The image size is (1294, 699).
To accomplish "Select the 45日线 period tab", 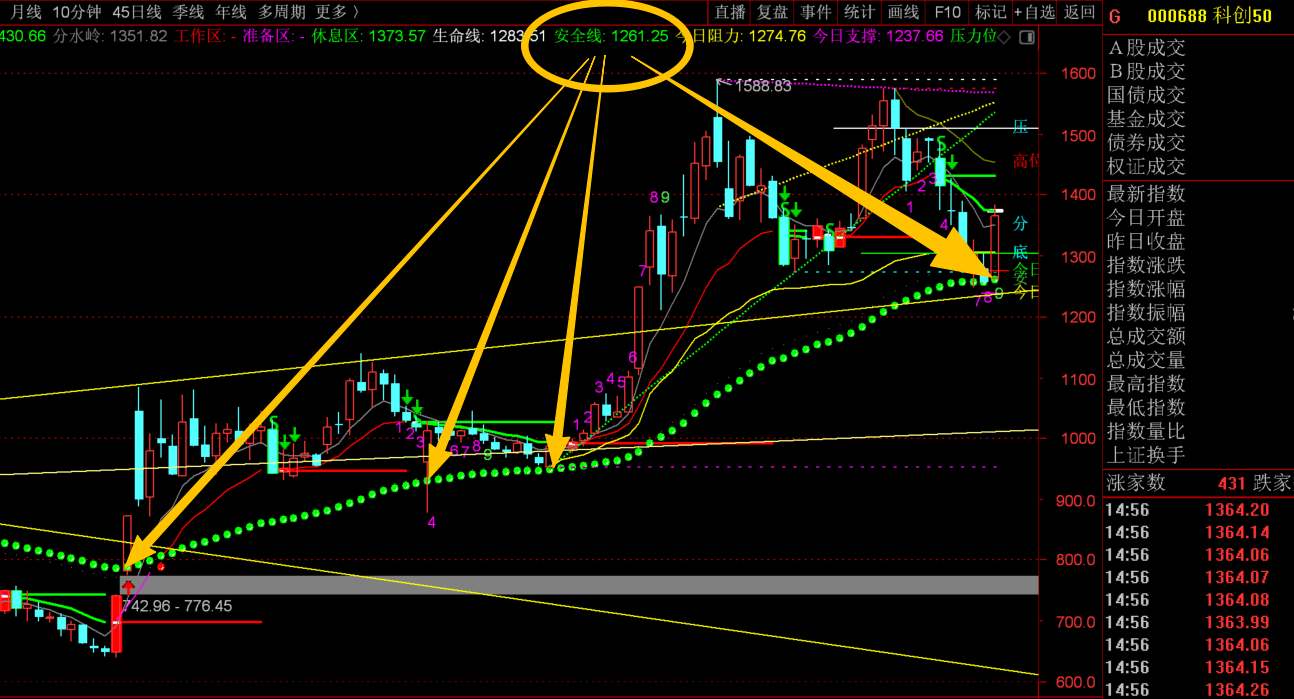I will (x=137, y=12).
